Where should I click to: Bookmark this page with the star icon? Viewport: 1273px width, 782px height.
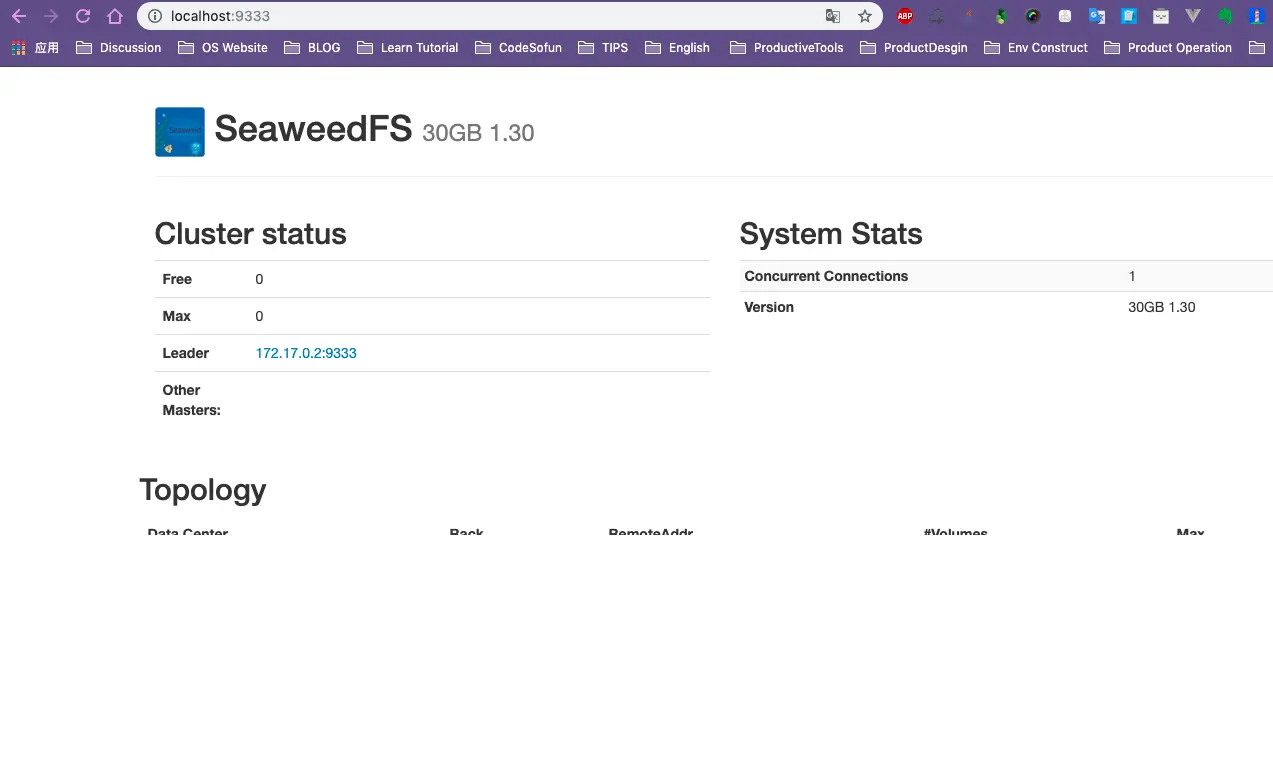(x=865, y=16)
